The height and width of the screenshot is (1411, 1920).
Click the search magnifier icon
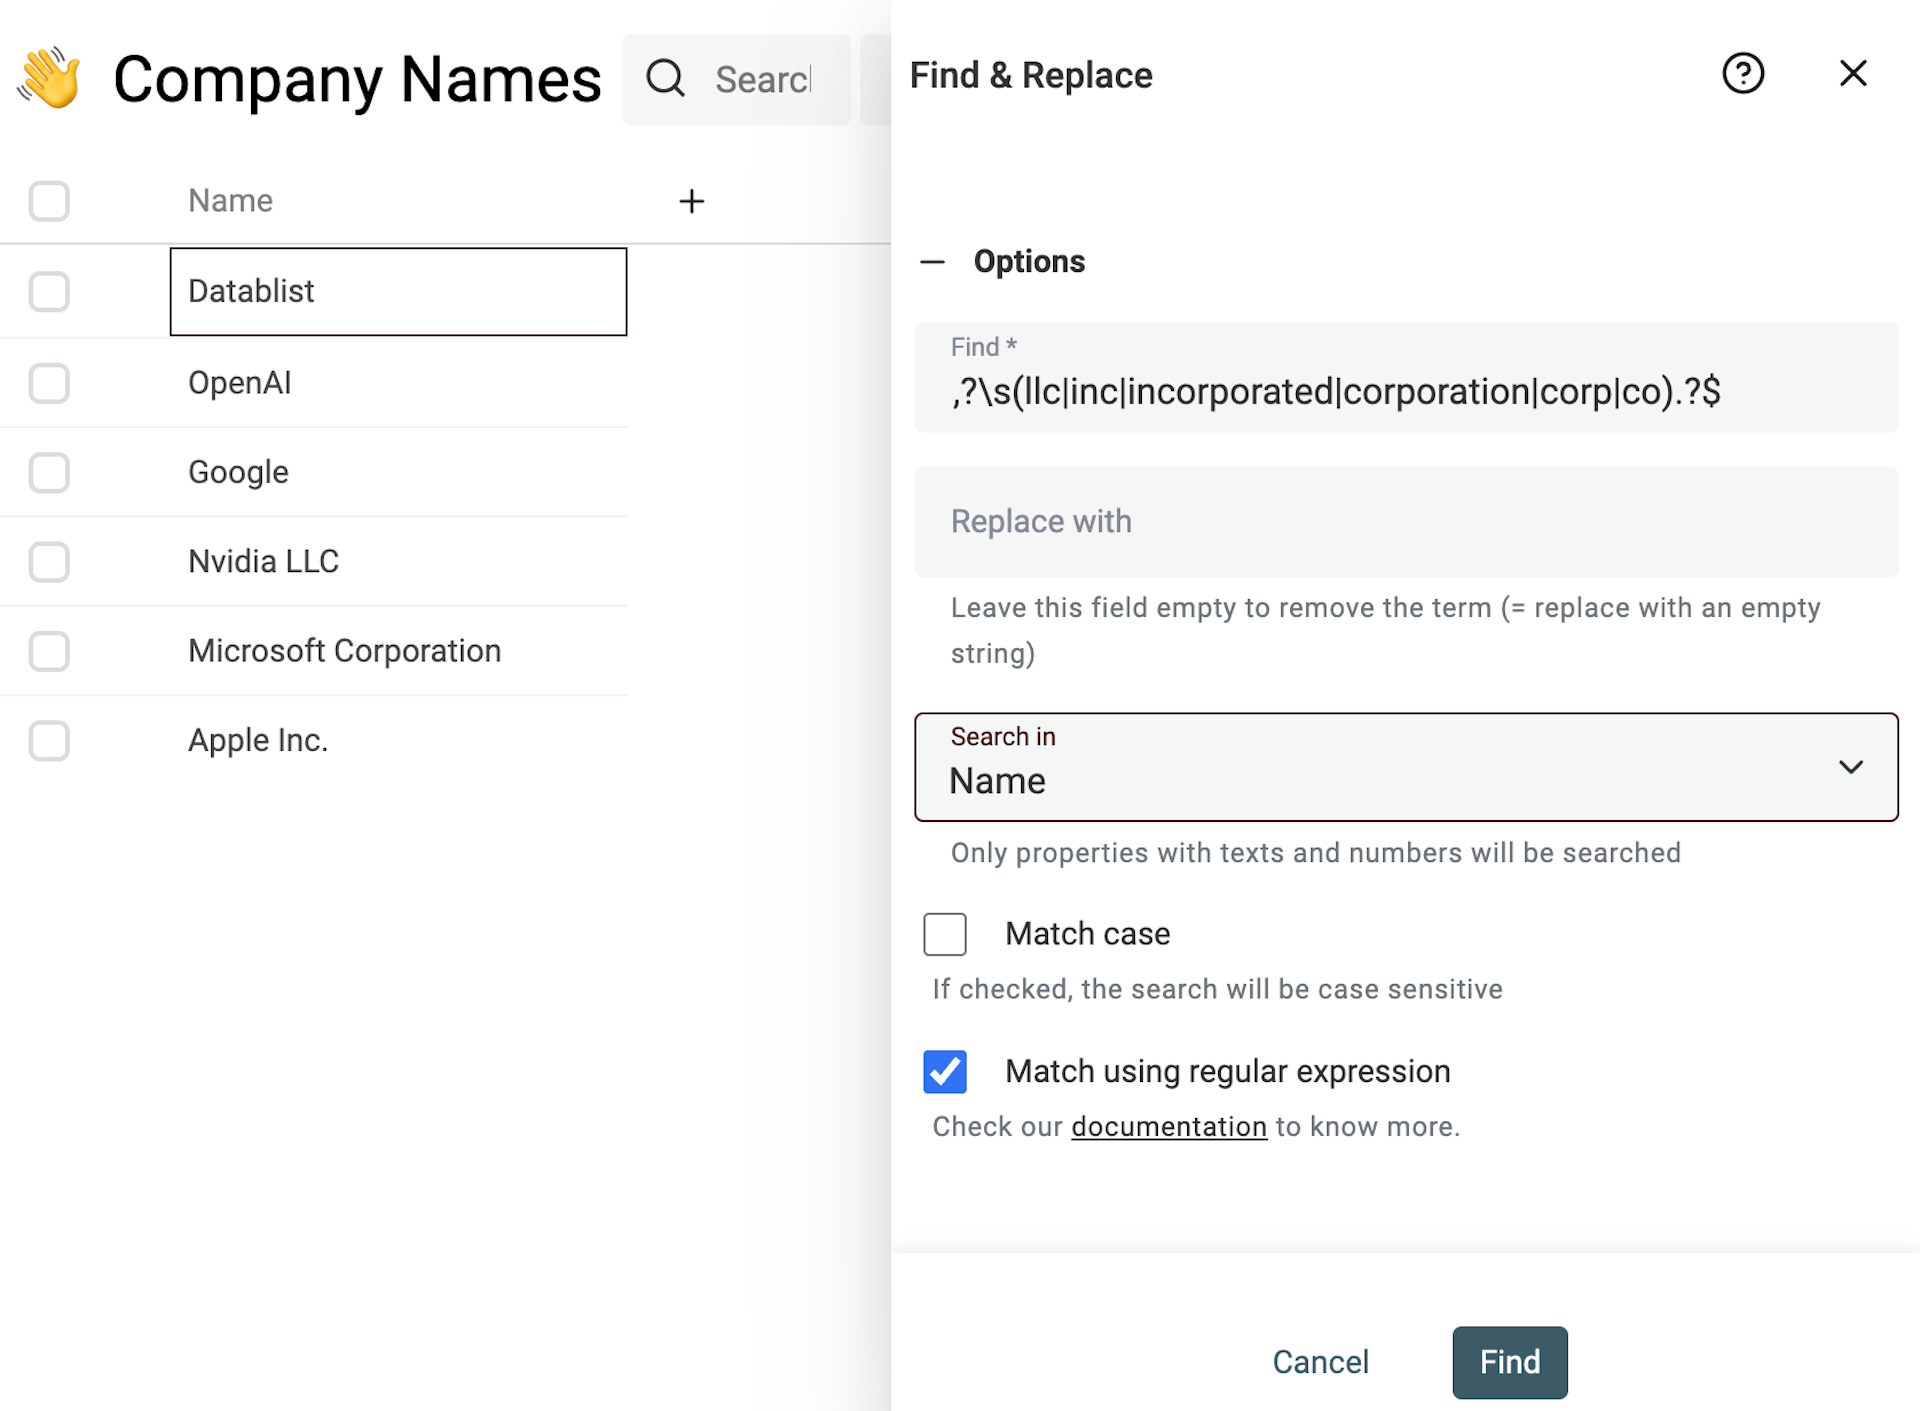(x=665, y=78)
